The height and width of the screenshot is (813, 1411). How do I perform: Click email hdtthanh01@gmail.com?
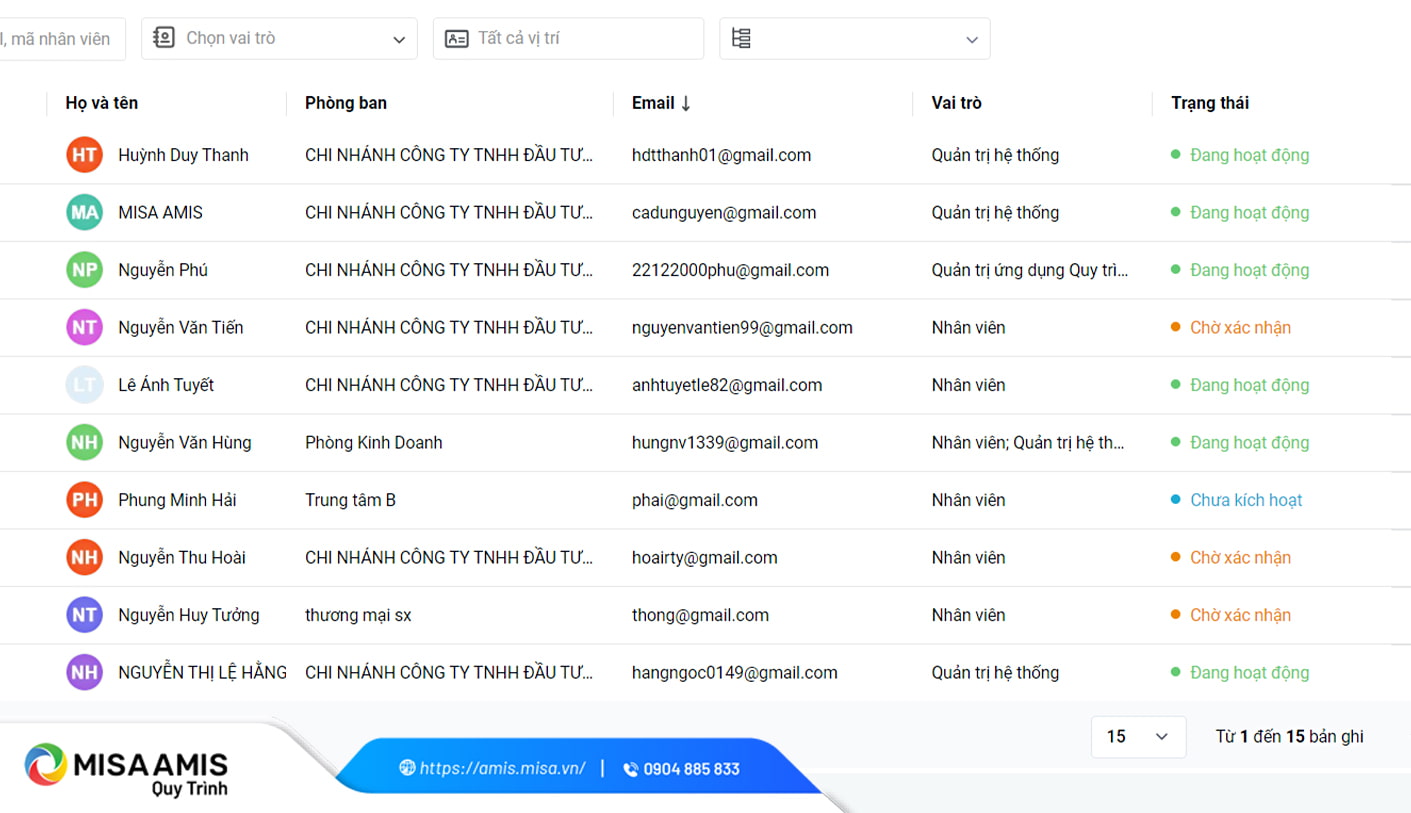click(721, 155)
